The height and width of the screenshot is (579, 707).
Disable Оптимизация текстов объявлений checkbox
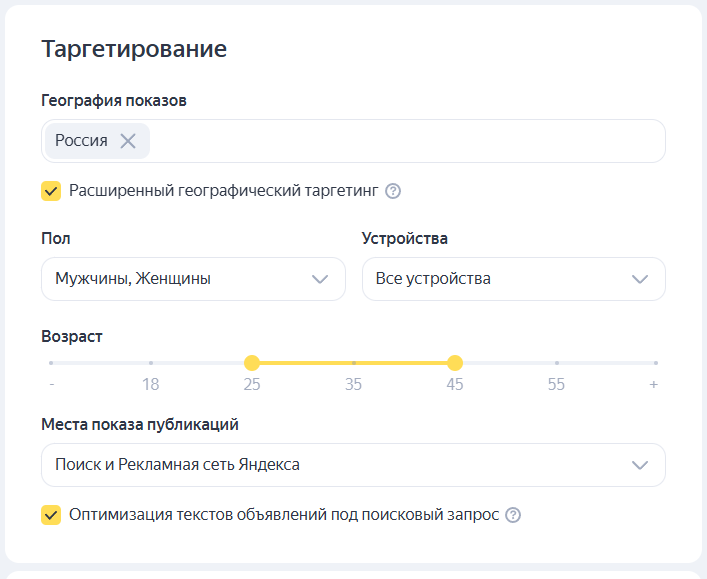[51, 515]
